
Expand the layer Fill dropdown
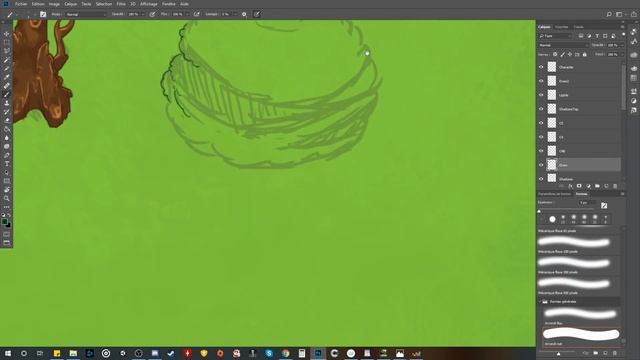point(622,54)
